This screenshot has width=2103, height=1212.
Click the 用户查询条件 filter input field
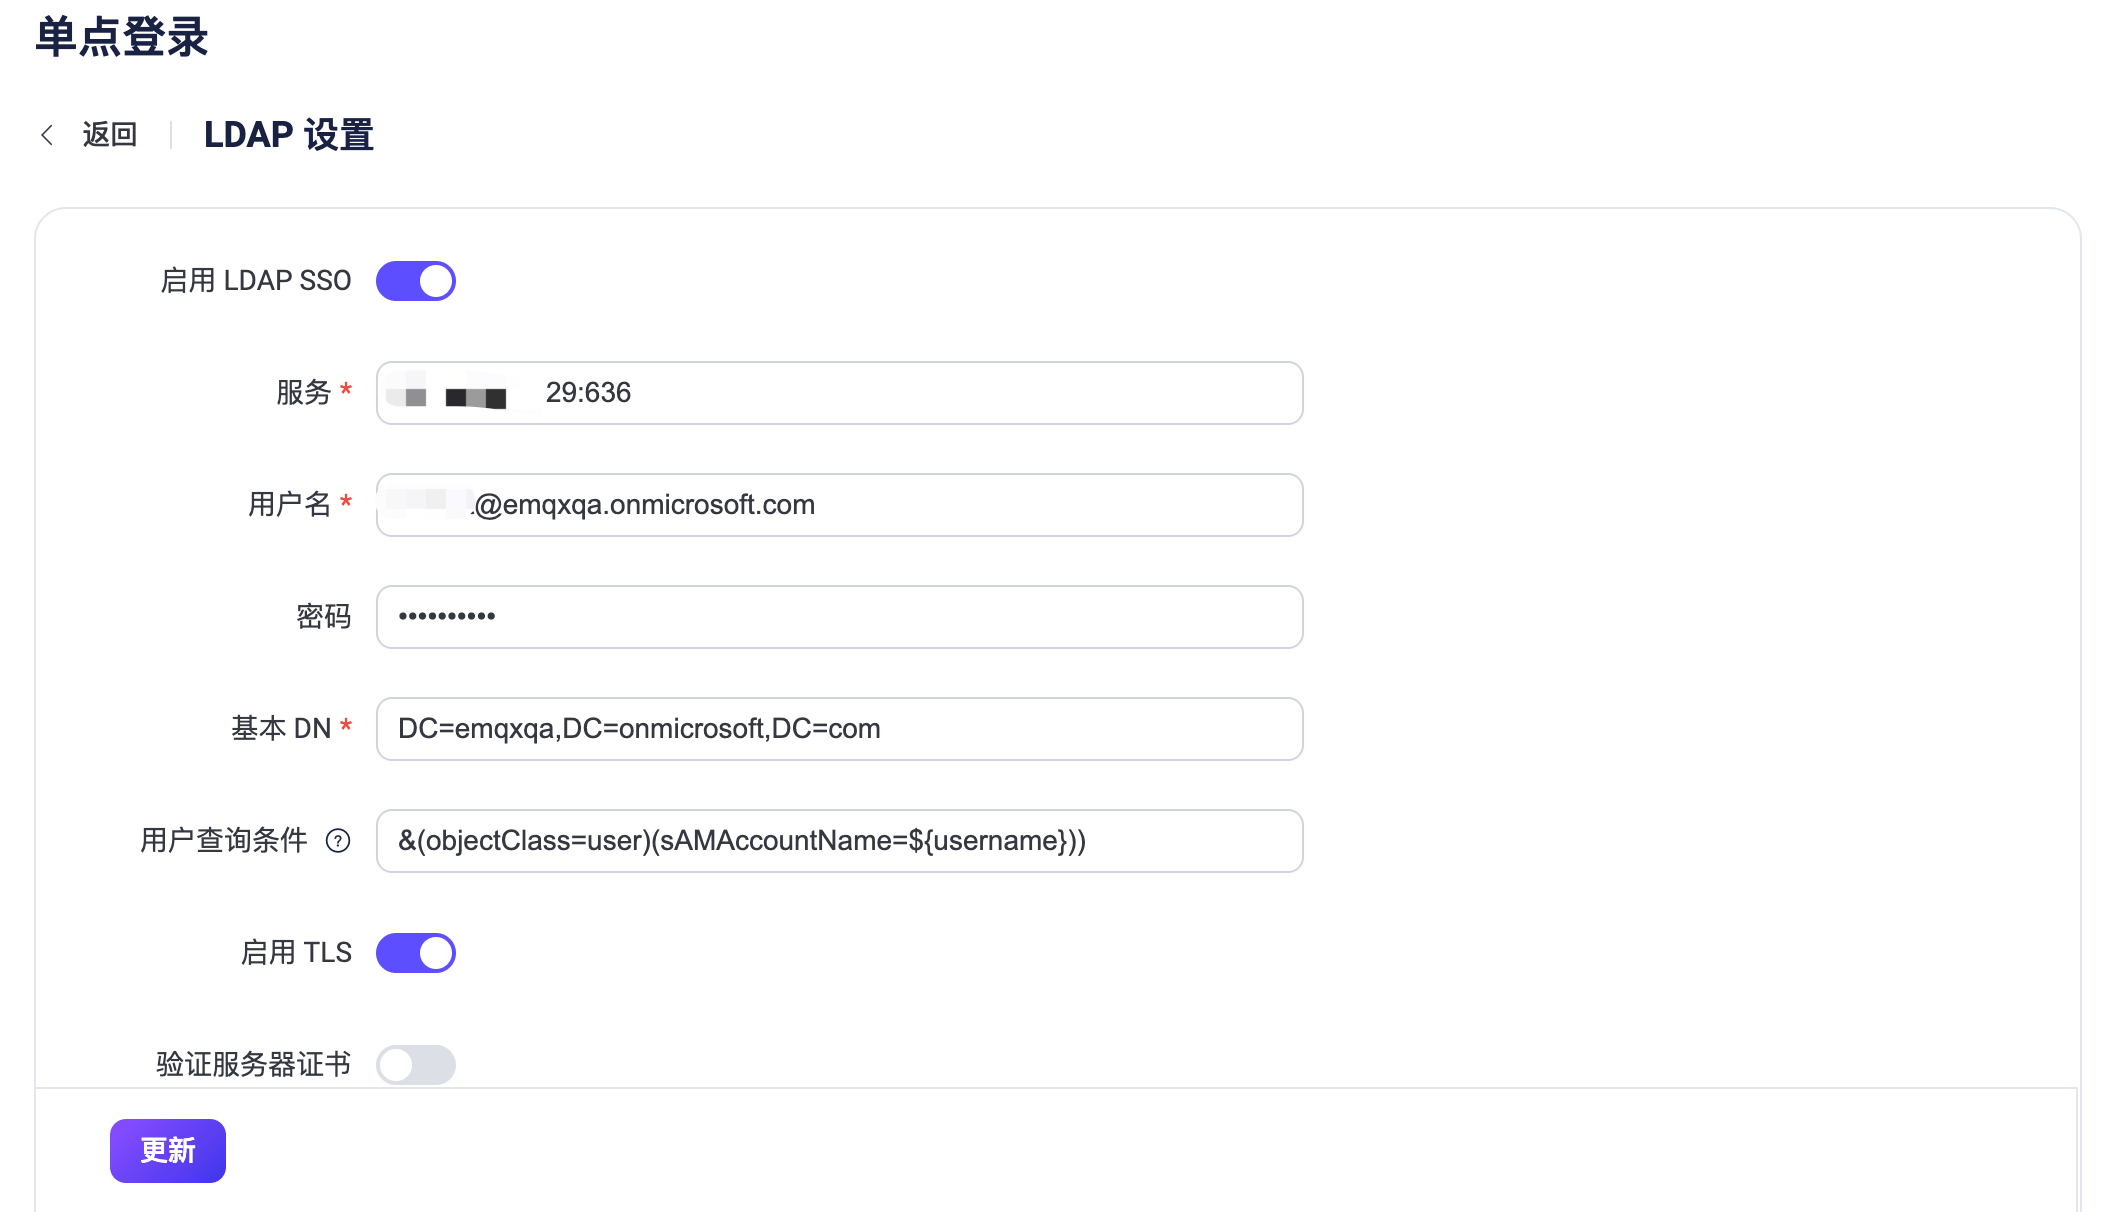(840, 841)
